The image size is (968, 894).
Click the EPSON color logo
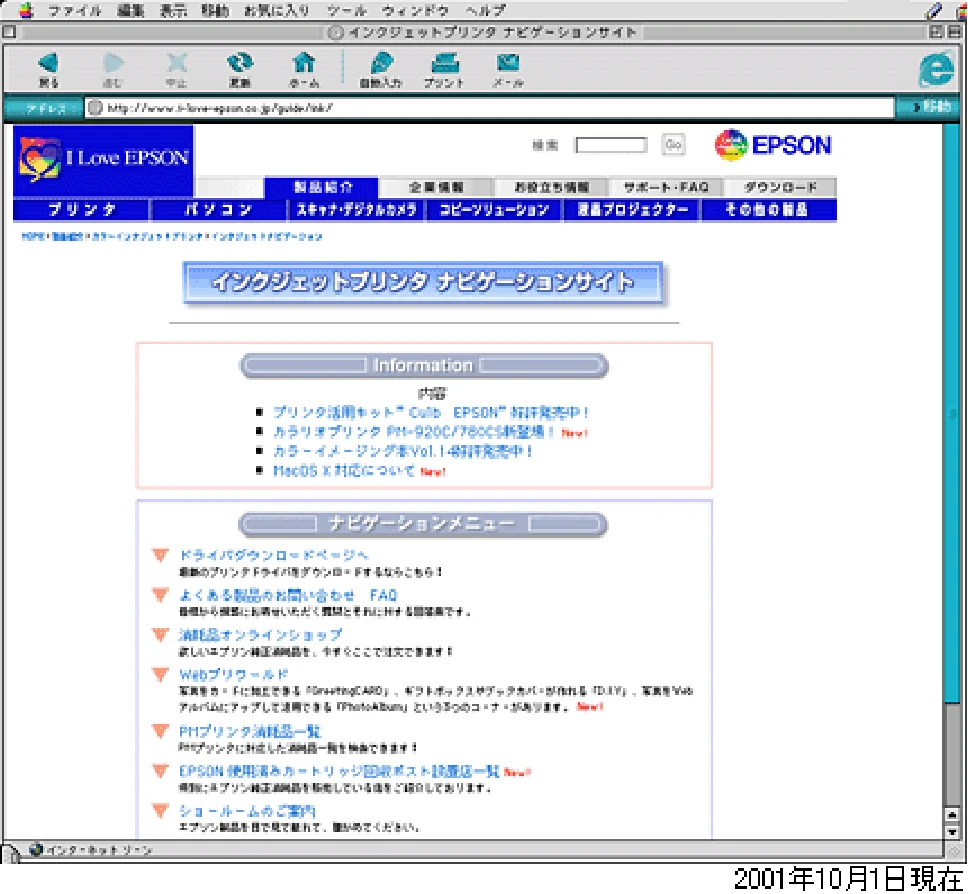(773, 145)
